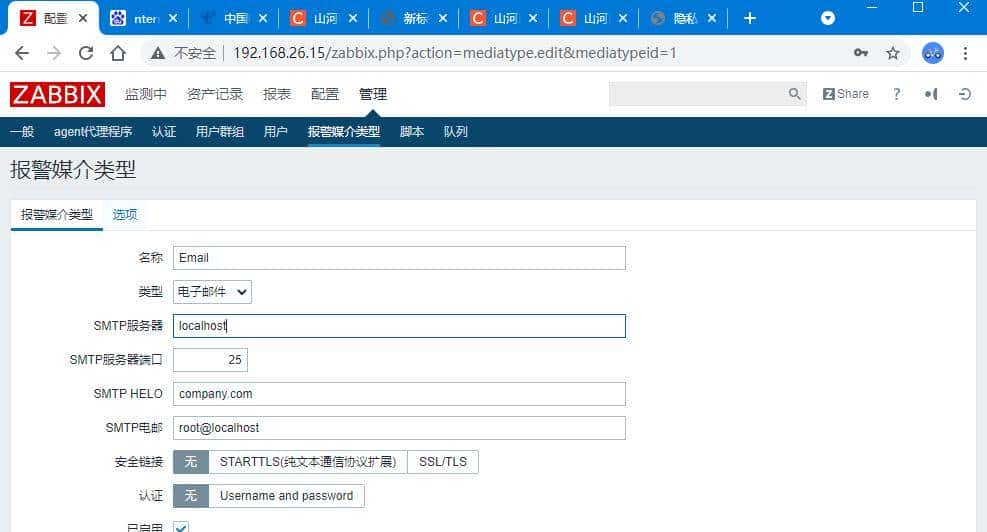Screen dimensions: 987x532
Task: Click the Zabbix search magnifier icon
Action: [x=794, y=94]
